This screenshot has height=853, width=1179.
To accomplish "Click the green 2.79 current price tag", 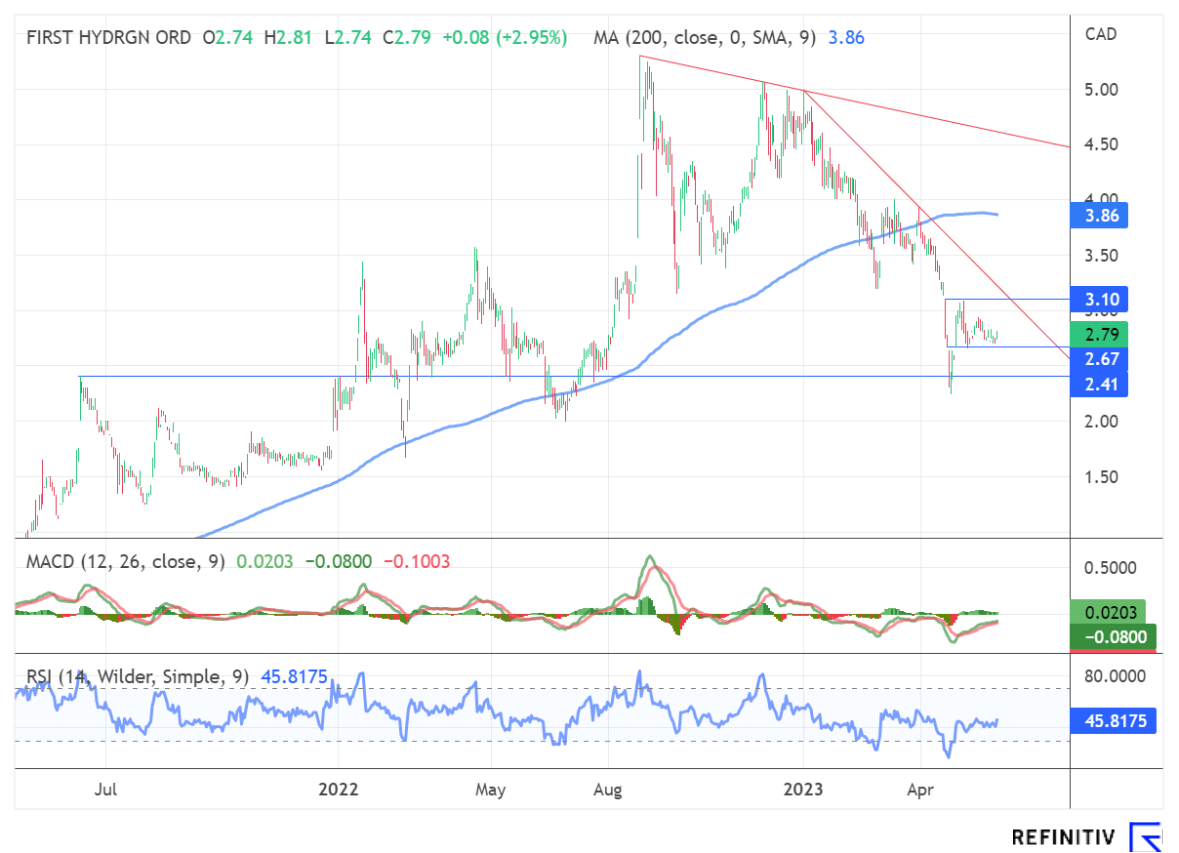I will click(1099, 333).
